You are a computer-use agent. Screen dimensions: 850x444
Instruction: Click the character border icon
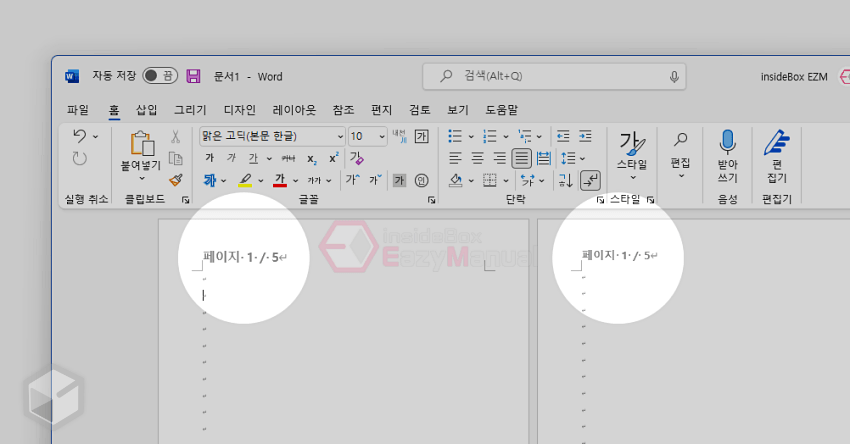click(422, 136)
